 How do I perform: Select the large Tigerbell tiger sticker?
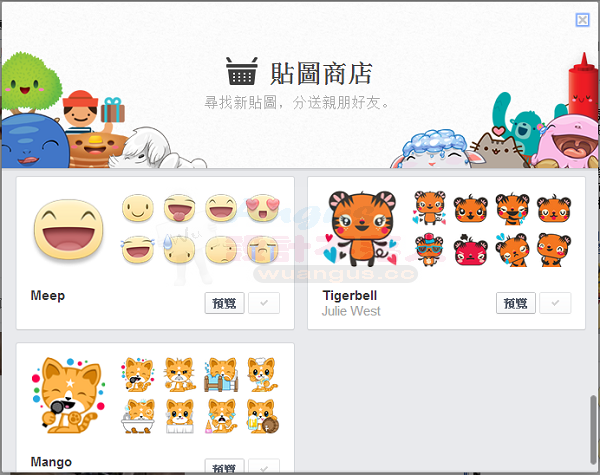pyautogui.click(x=360, y=229)
